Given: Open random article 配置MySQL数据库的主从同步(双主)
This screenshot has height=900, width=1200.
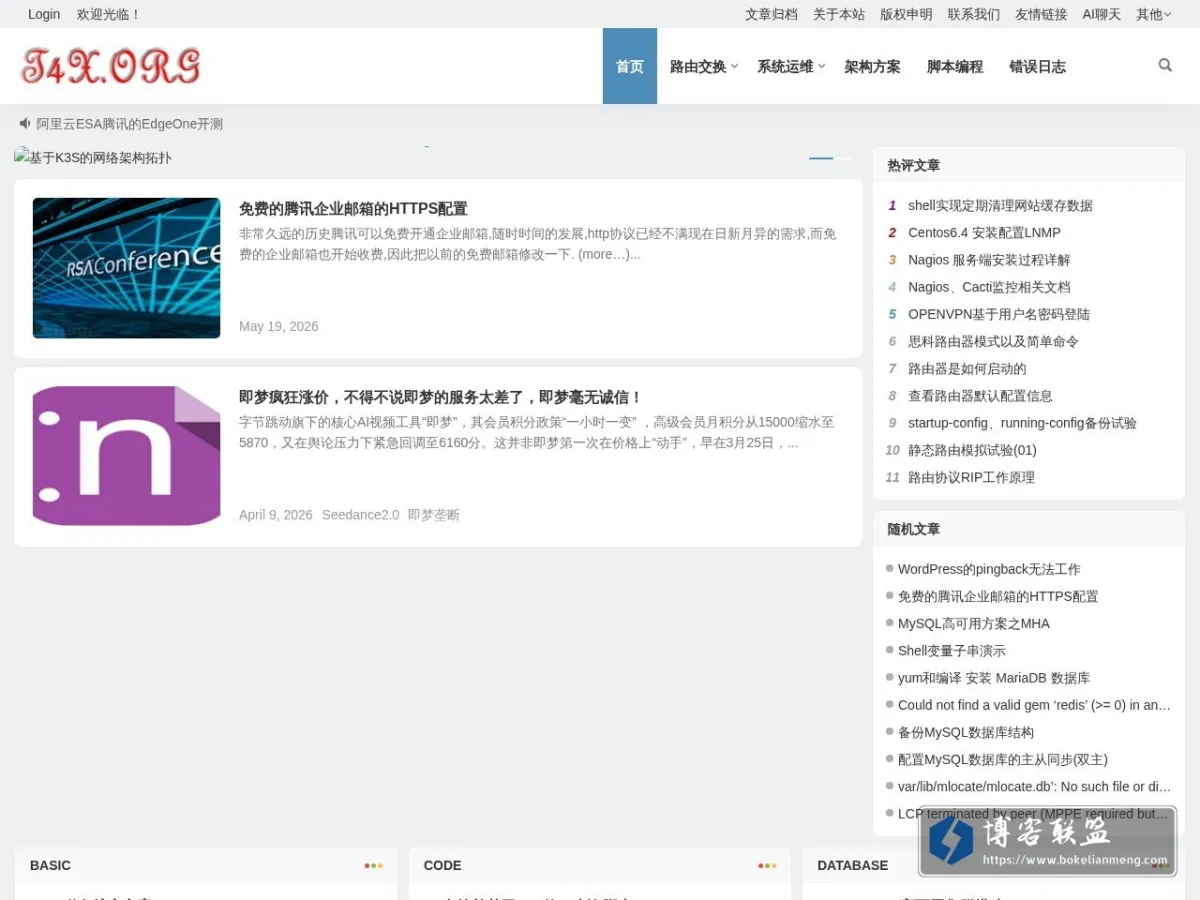Looking at the screenshot, I should click(1003, 759).
